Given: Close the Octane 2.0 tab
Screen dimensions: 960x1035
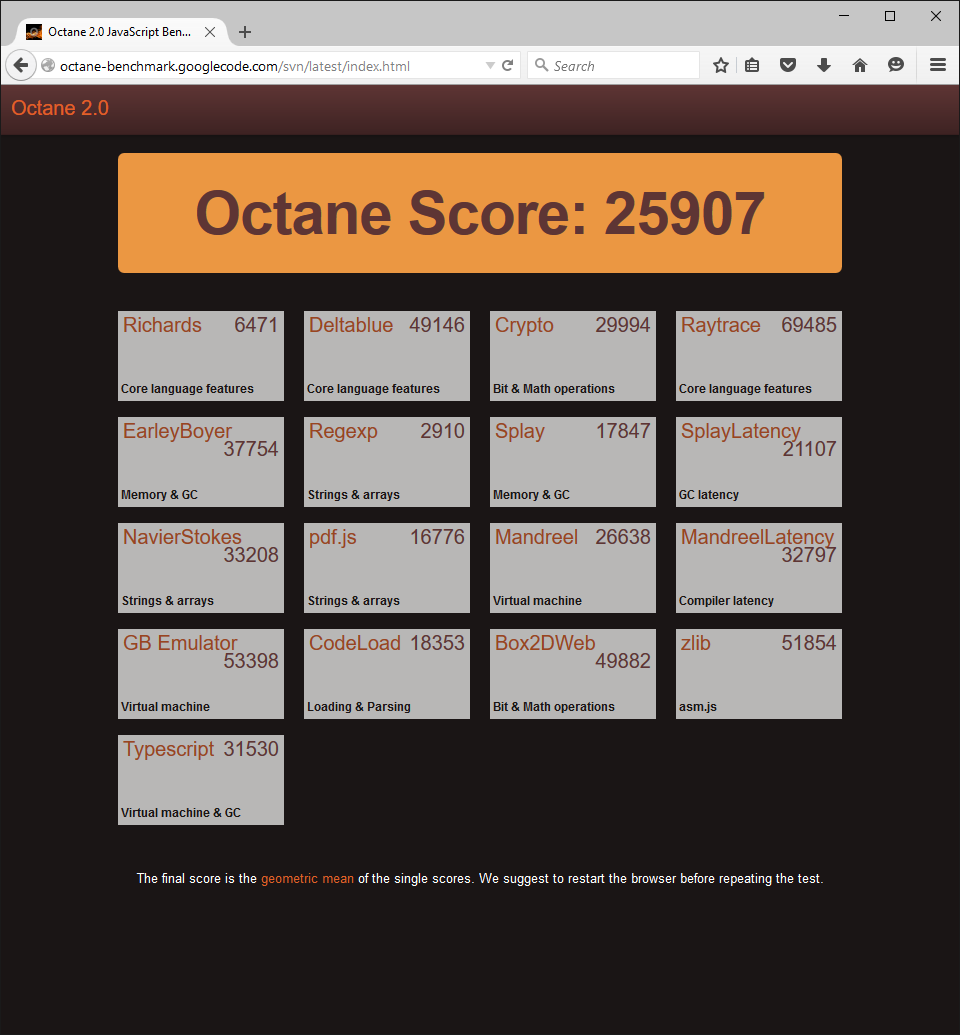Looking at the screenshot, I should 210,32.
